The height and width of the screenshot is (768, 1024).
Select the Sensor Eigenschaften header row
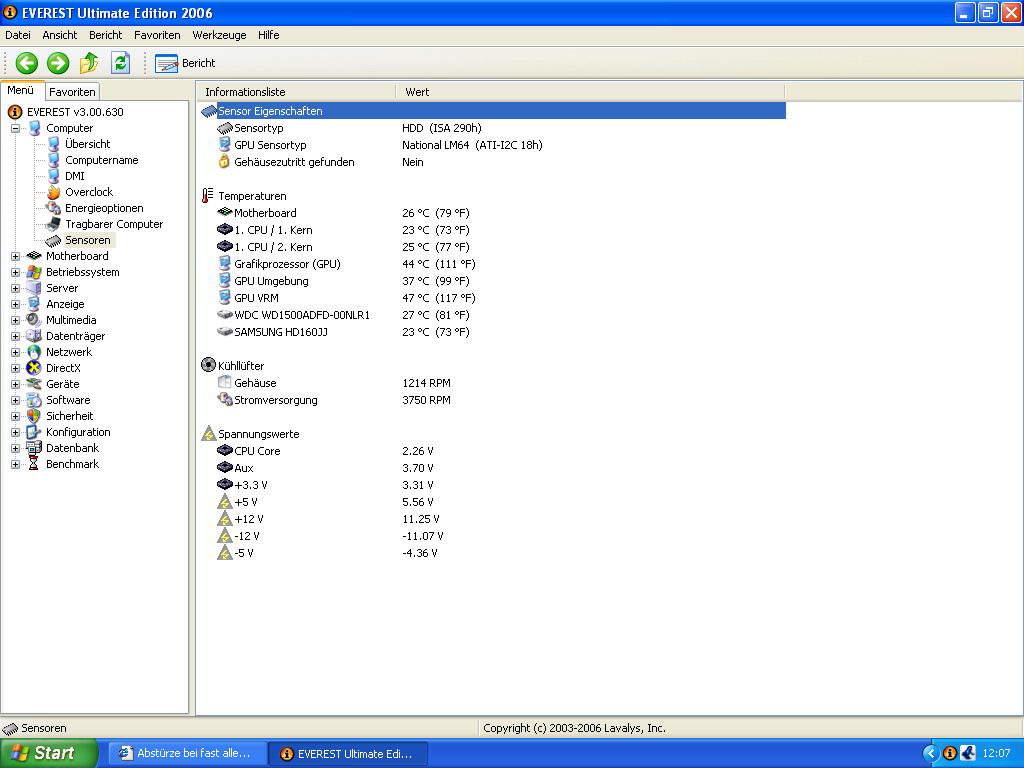(x=492, y=111)
